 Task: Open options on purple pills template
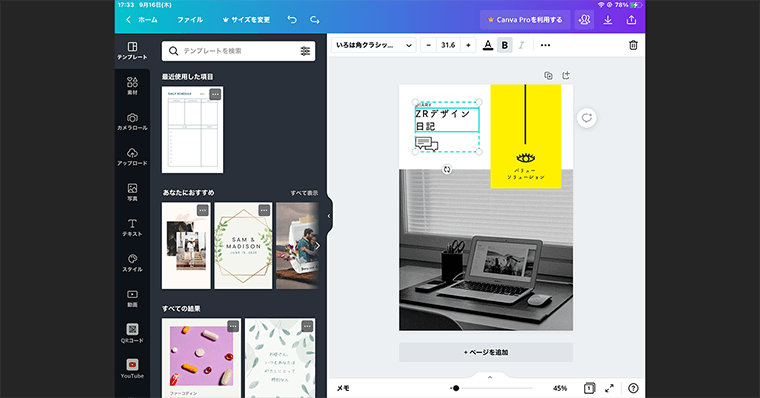point(233,326)
